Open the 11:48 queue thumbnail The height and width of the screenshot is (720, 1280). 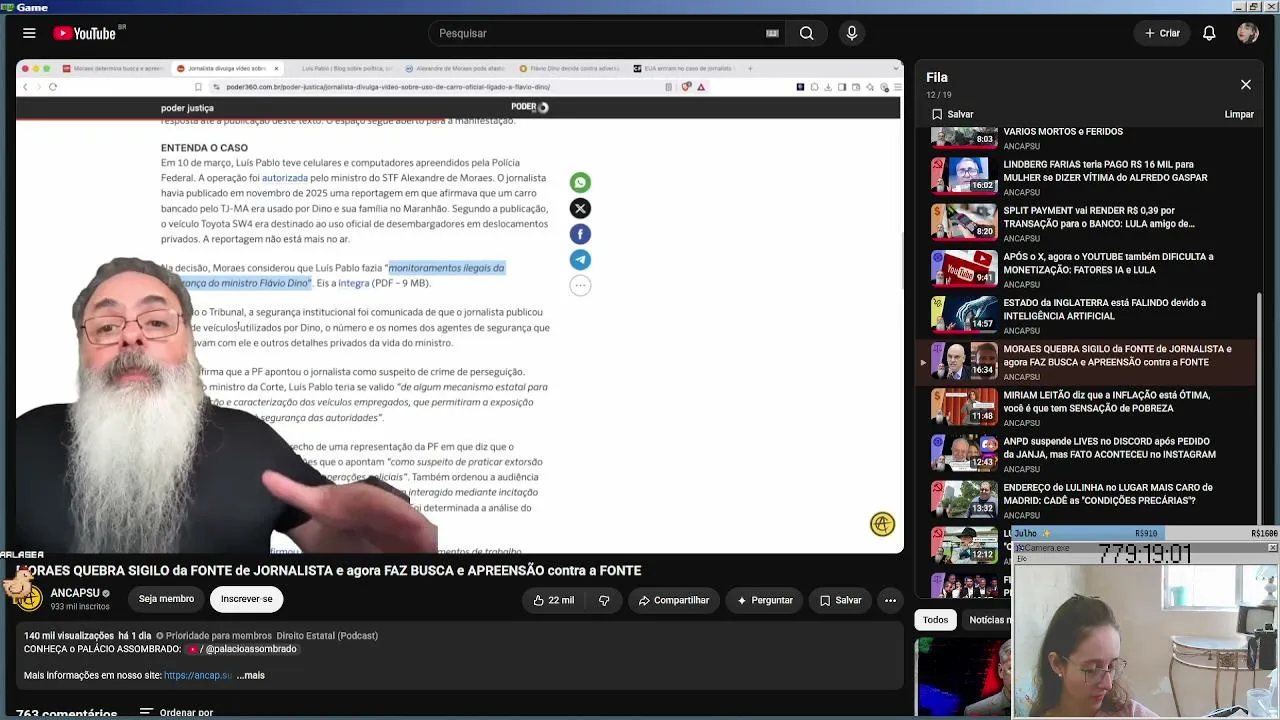click(964, 407)
